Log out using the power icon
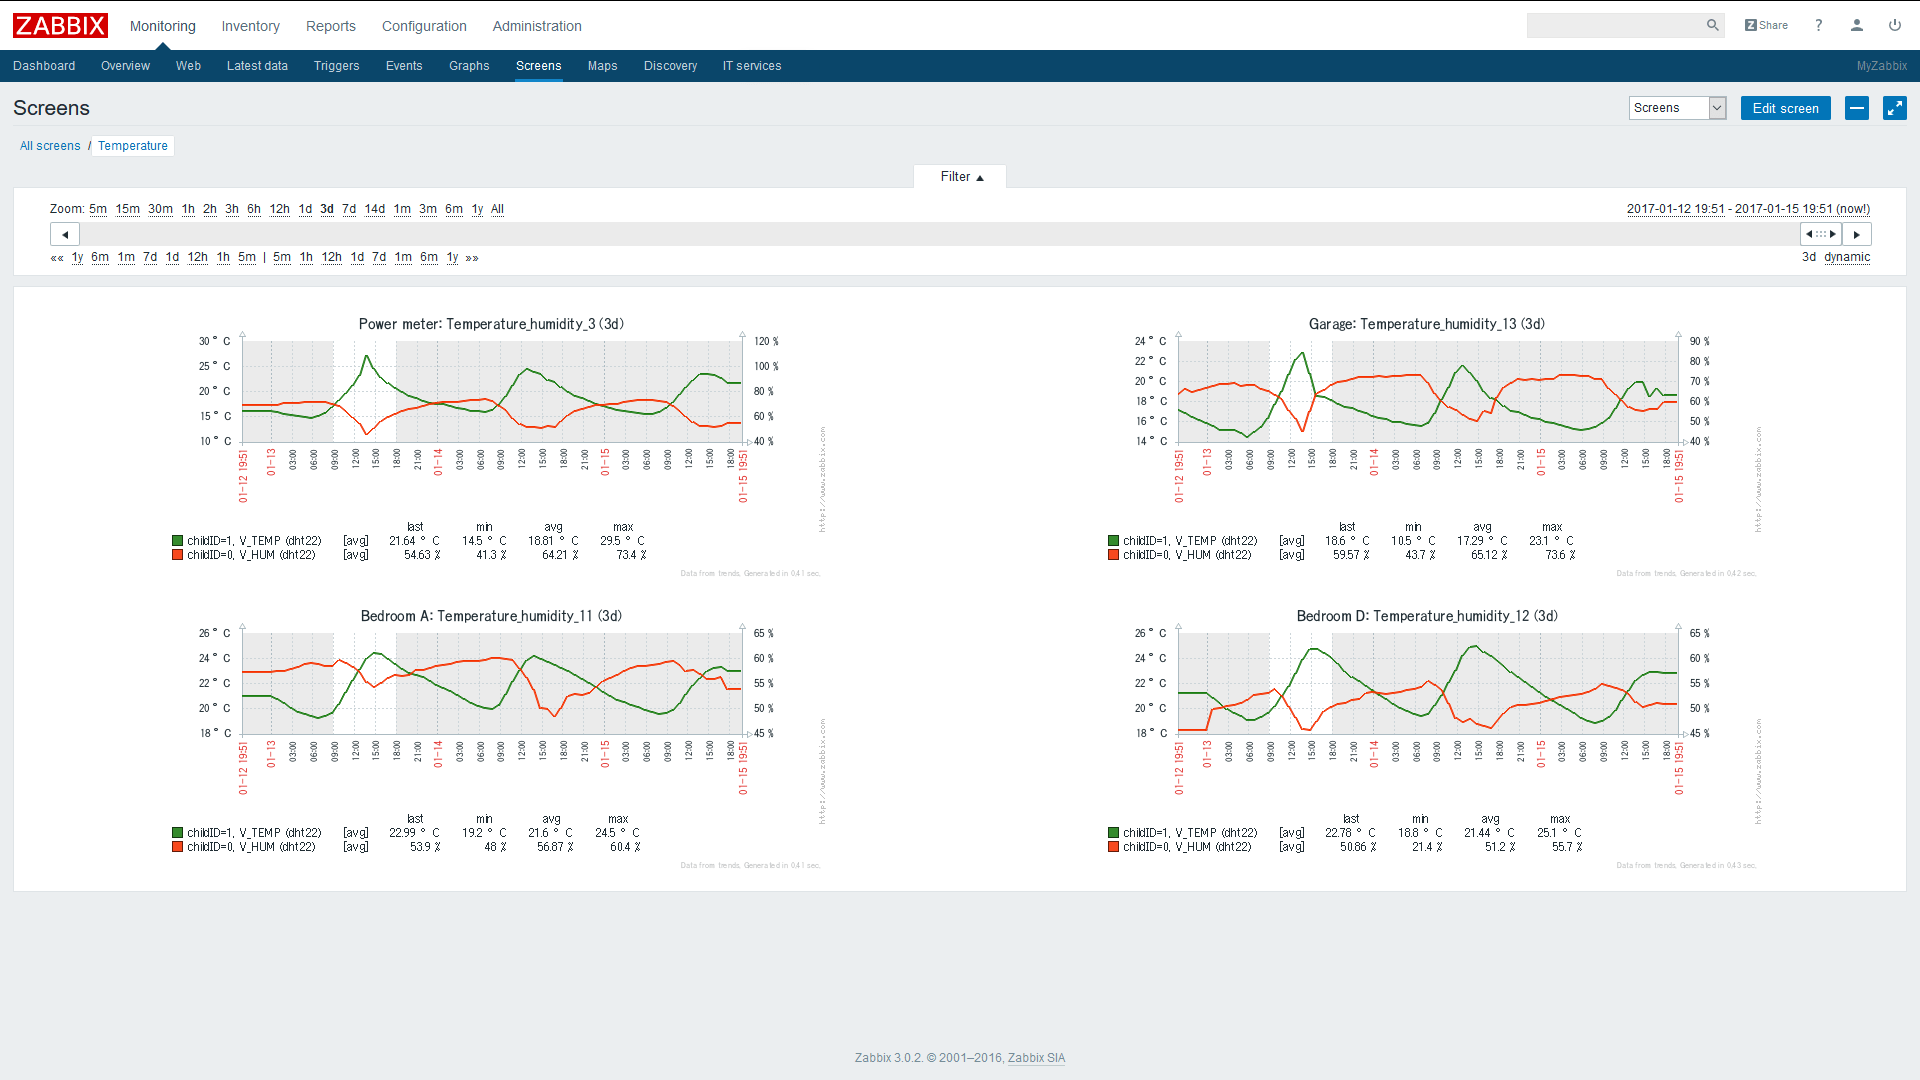This screenshot has height=1080, width=1920. 1895,25
